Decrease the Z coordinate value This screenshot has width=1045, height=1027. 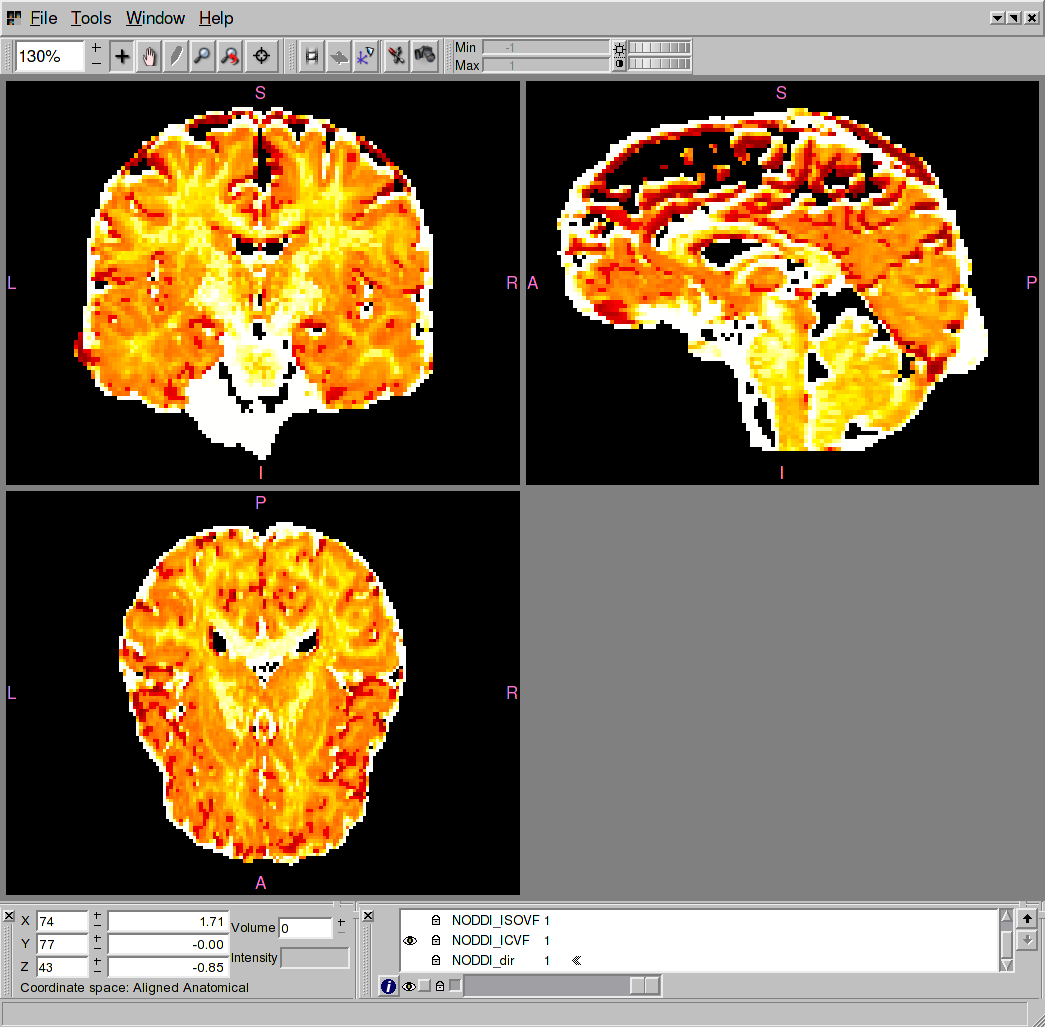coord(97,973)
